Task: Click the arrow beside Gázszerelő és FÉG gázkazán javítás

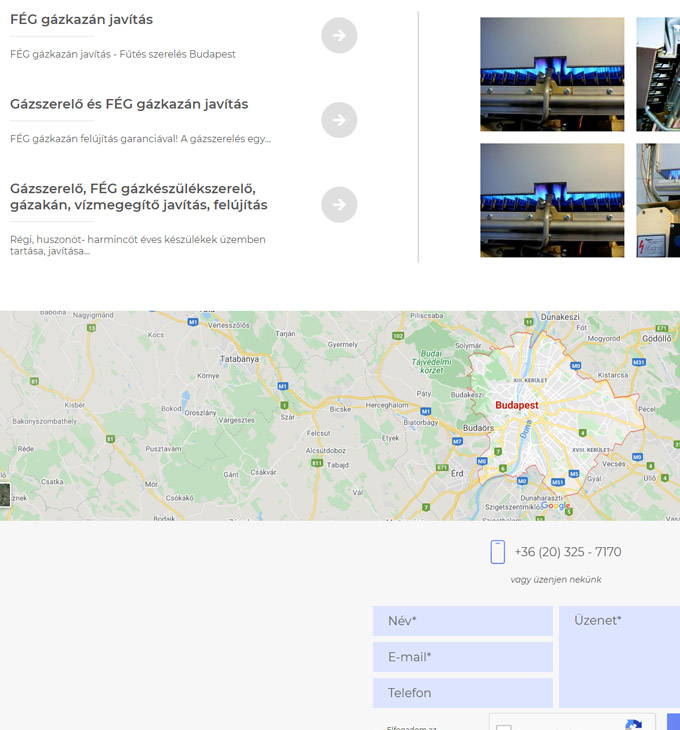Action: click(339, 120)
